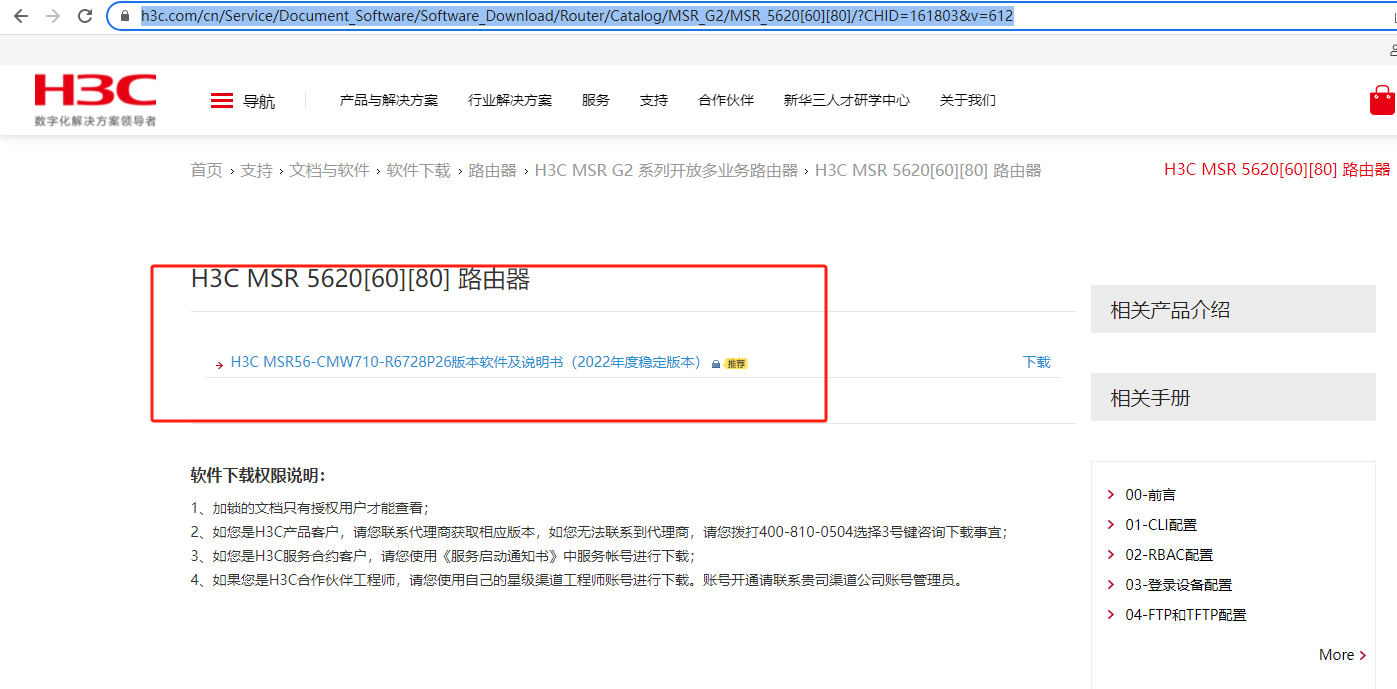Click the yellow 推荐 badge
This screenshot has width=1397, height=689.
coord(736,364)
